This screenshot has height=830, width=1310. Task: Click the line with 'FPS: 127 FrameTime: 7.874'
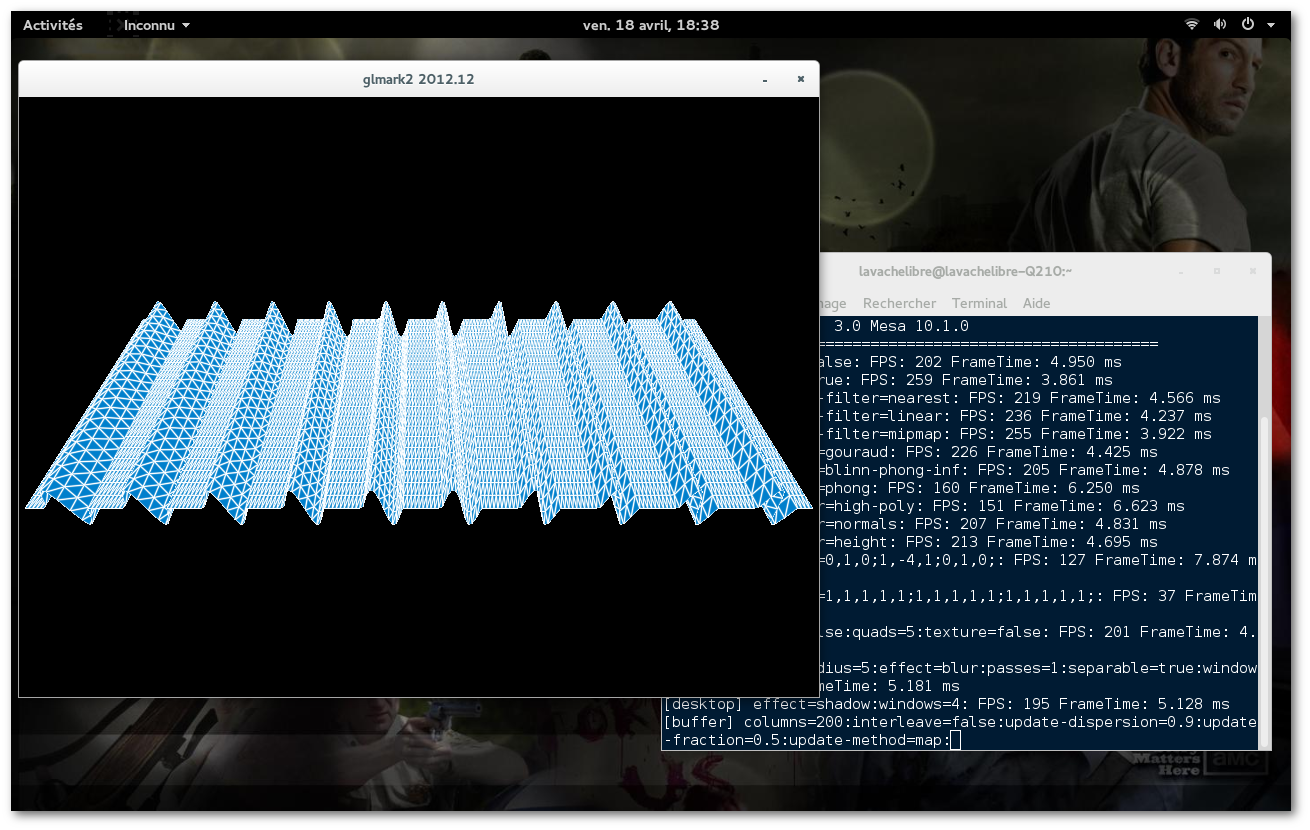[x=1038, y=560]
